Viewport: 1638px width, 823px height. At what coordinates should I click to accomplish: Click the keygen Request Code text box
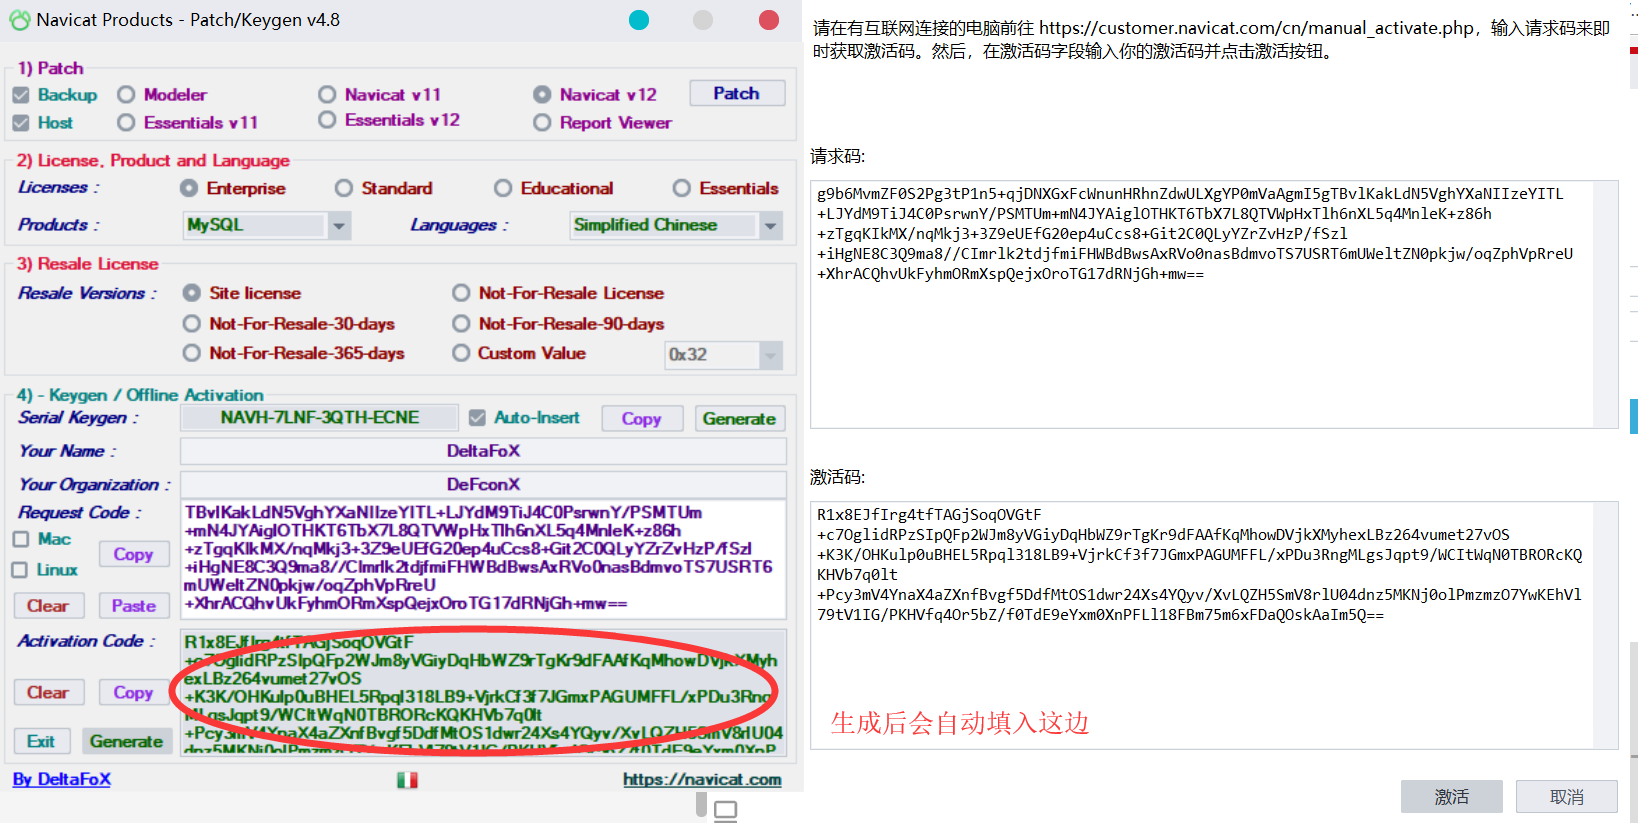pyautogui.click(x=483, y=558)
